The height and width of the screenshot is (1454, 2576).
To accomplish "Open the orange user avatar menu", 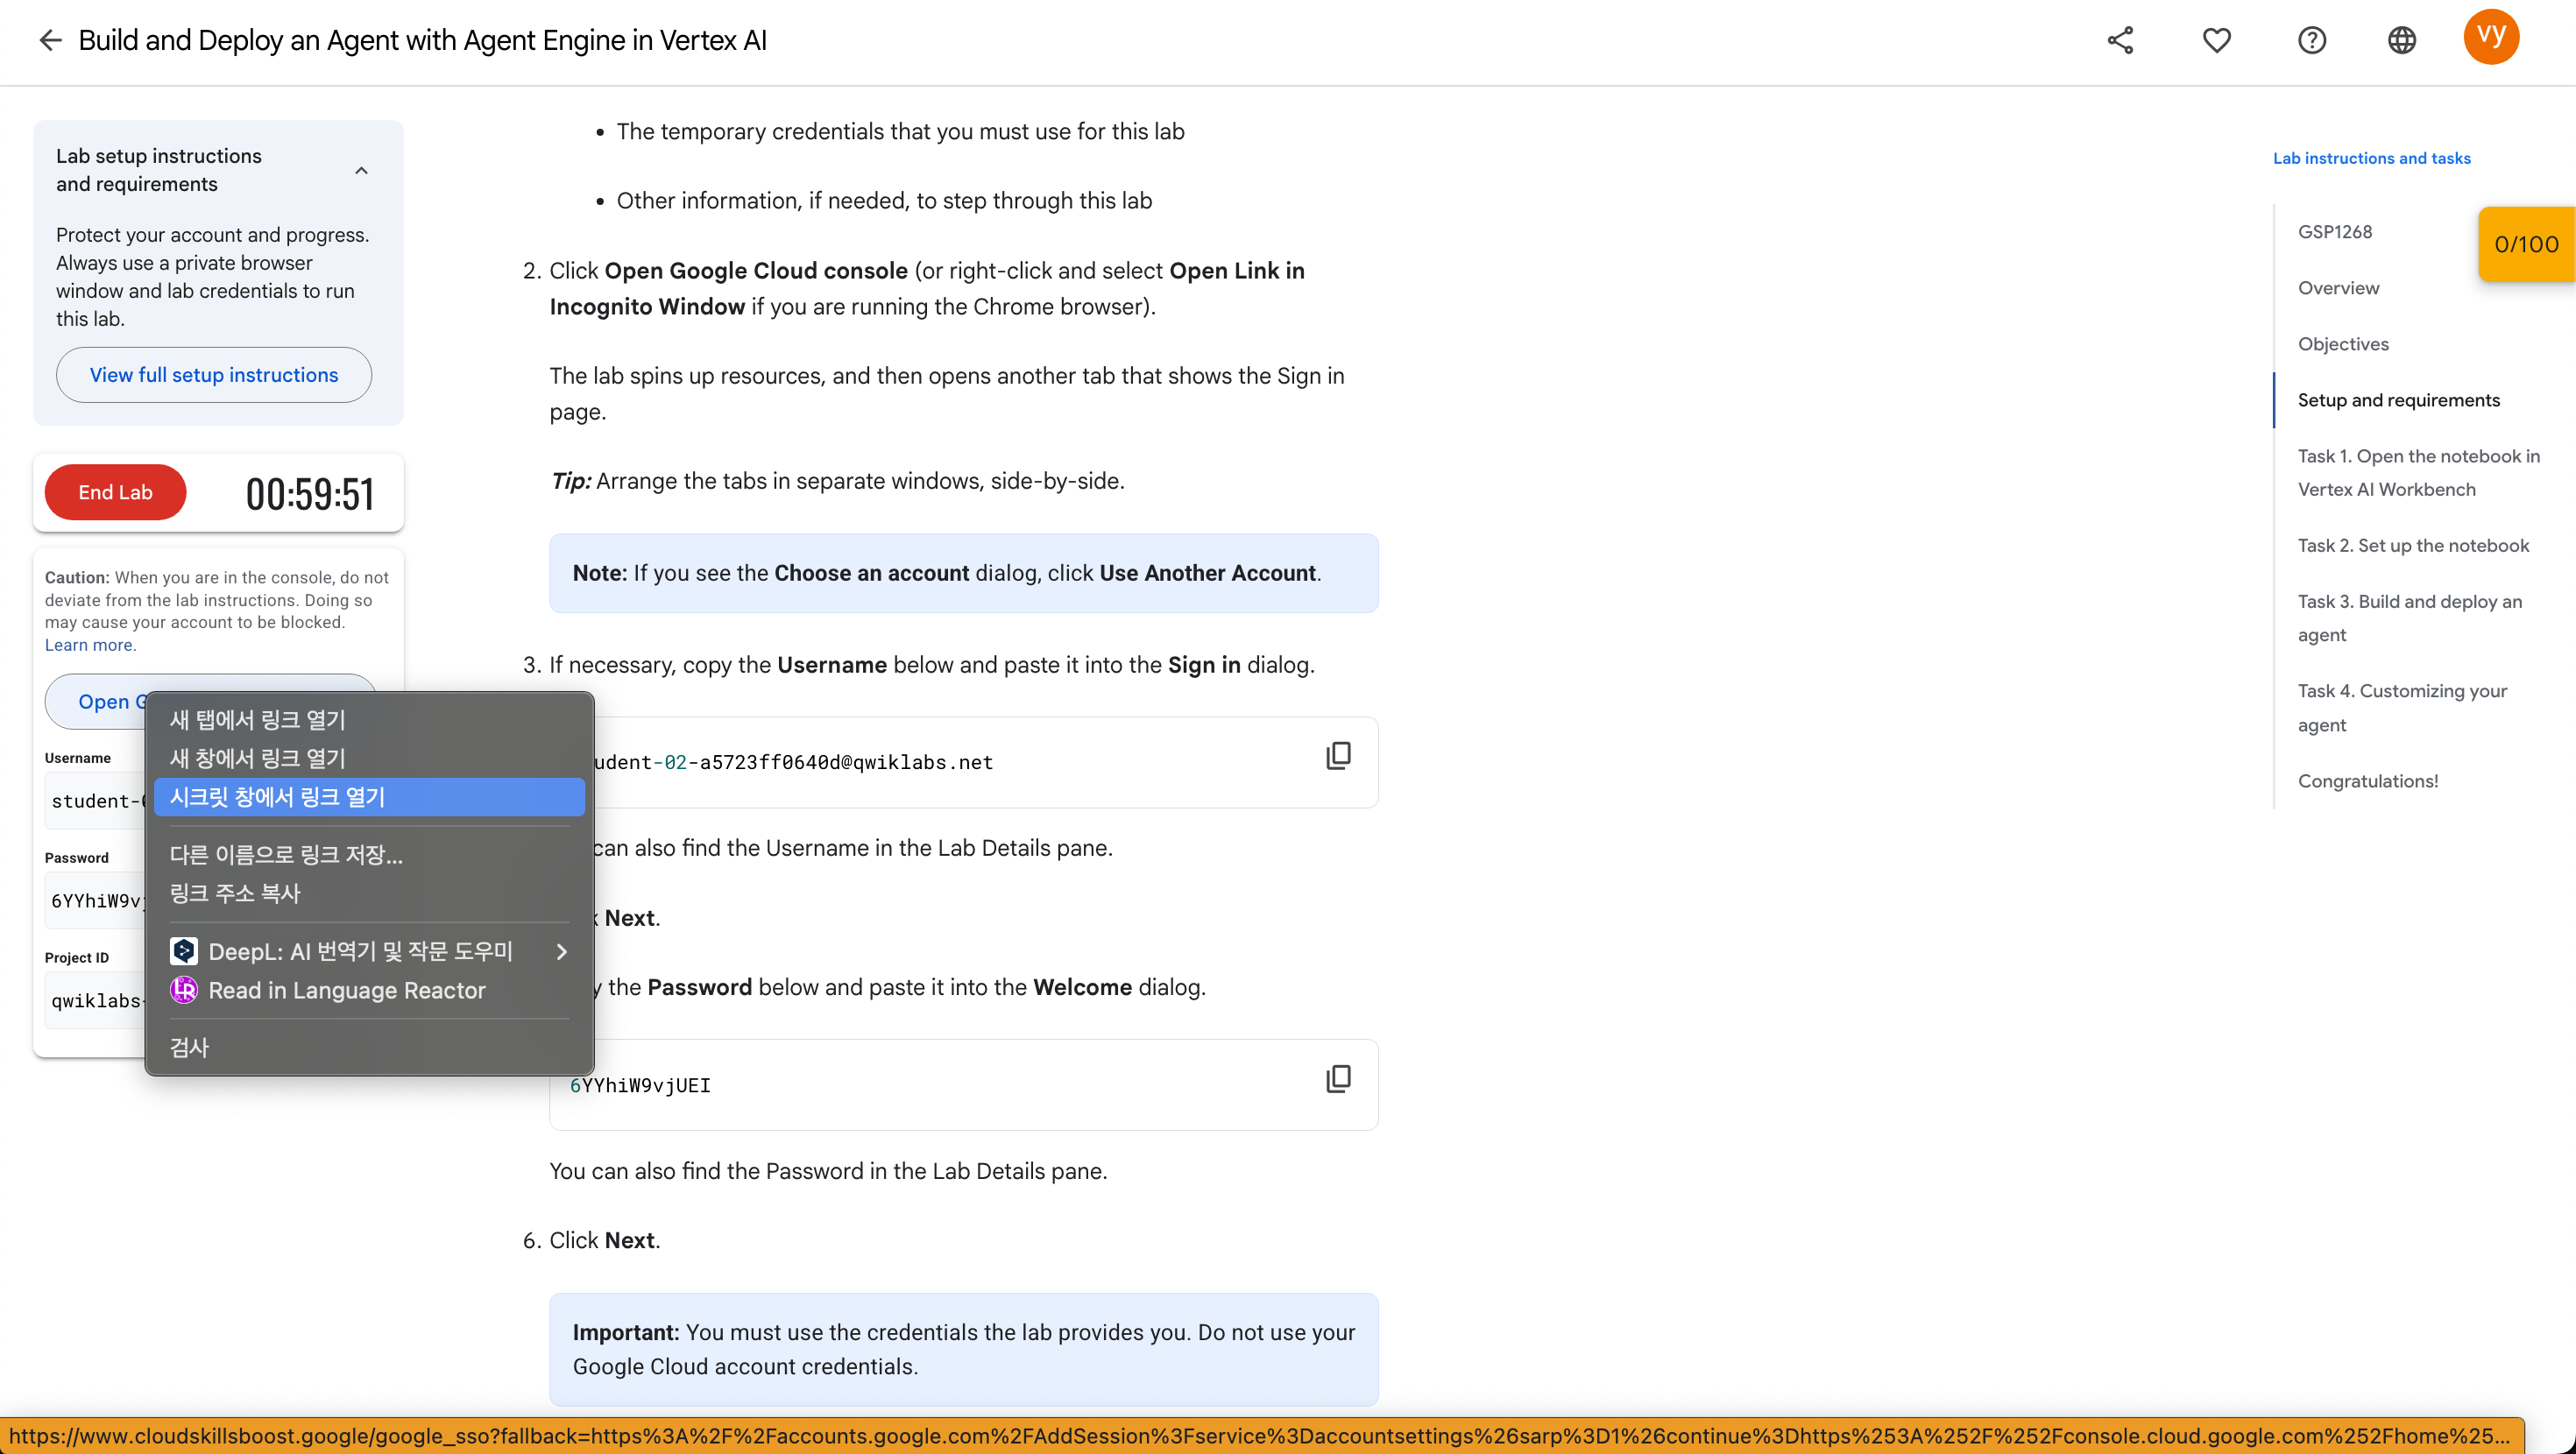I will tap(2490, 37).
